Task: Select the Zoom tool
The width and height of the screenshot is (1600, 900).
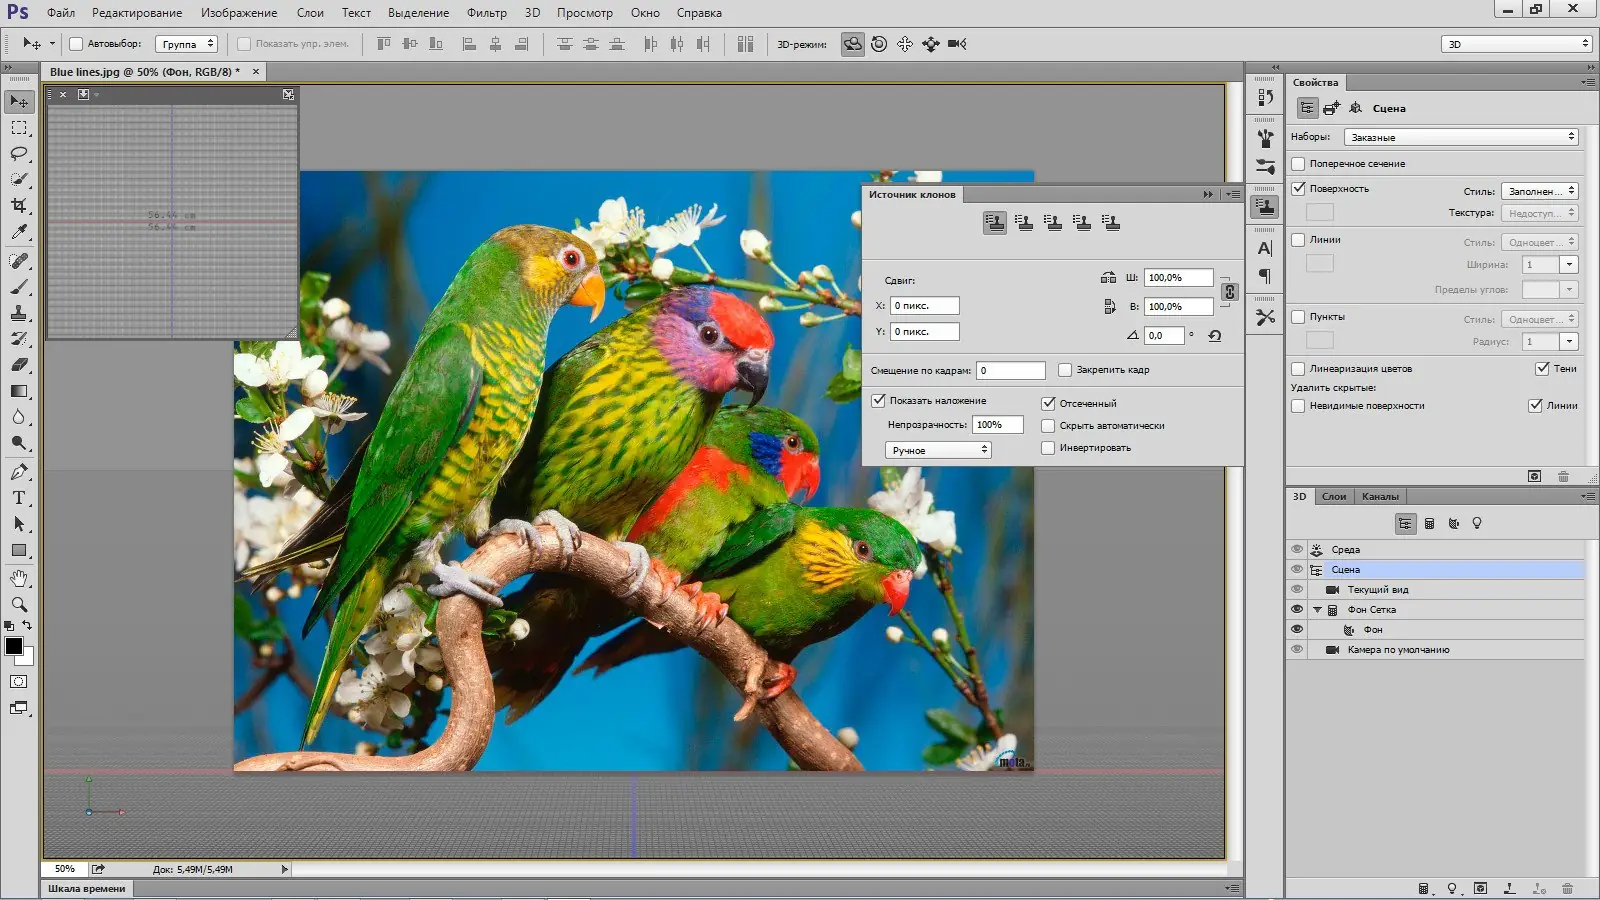Action: tap(19, 604)
